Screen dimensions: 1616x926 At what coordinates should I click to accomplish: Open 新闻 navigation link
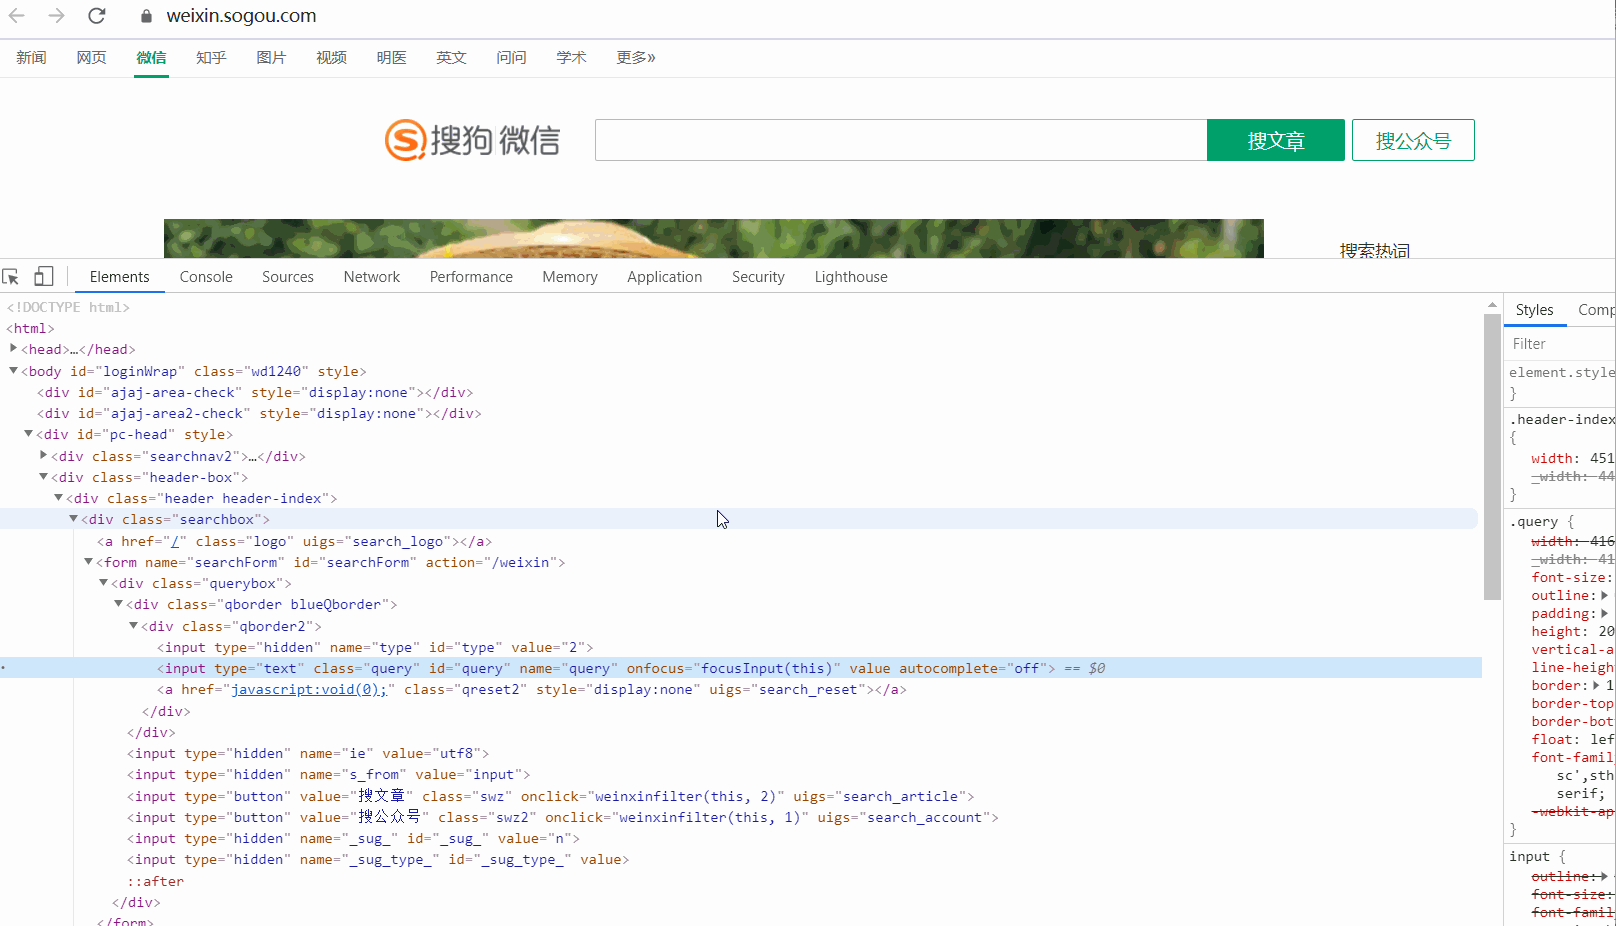[31, 57]
